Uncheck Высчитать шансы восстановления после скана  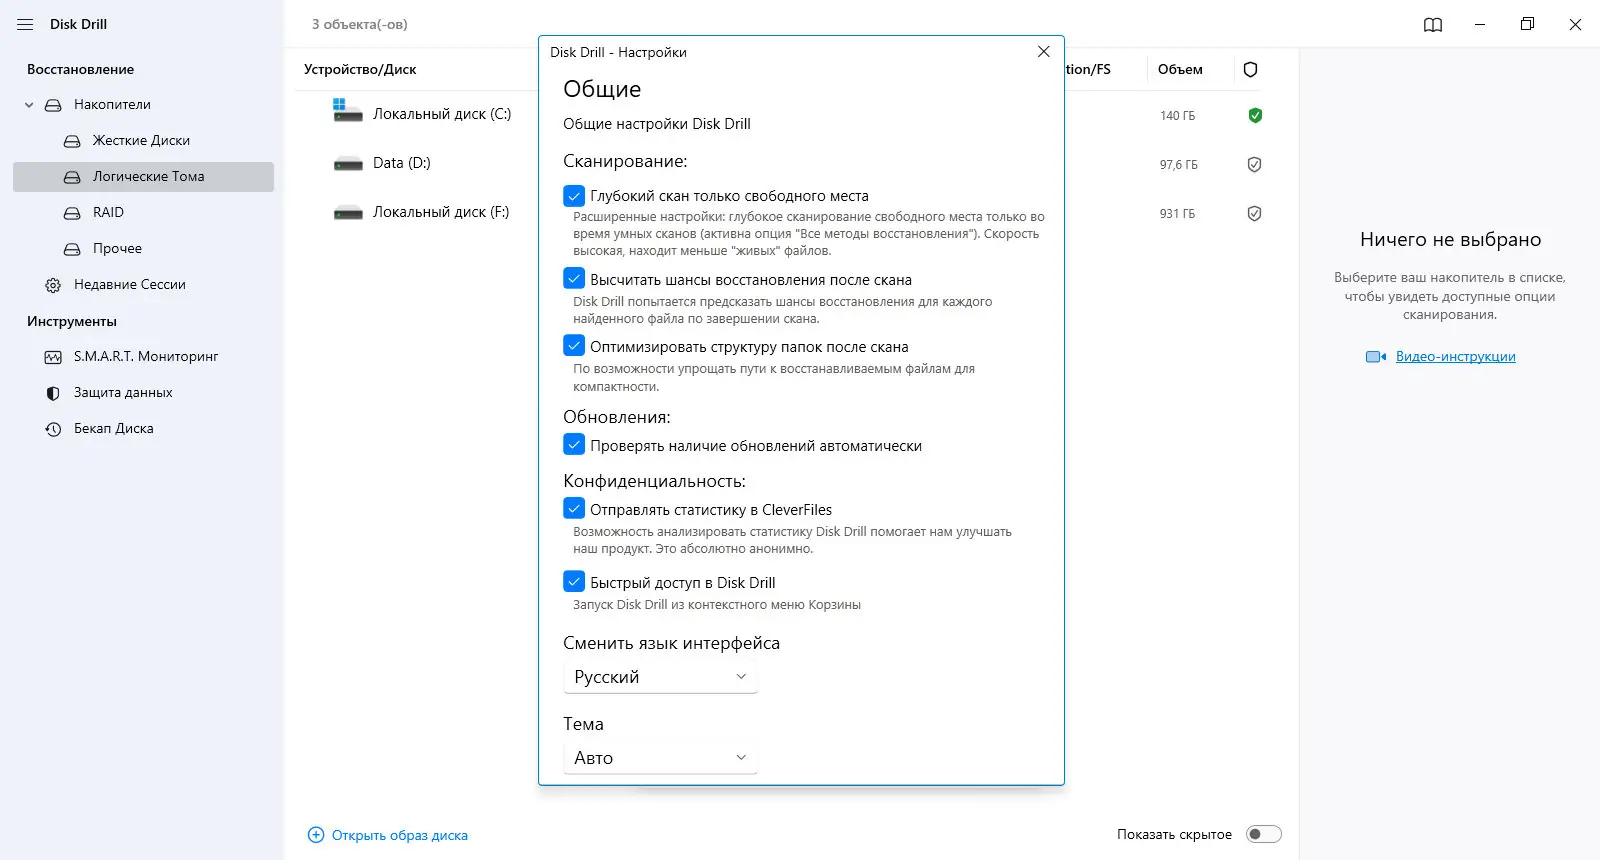574,278
